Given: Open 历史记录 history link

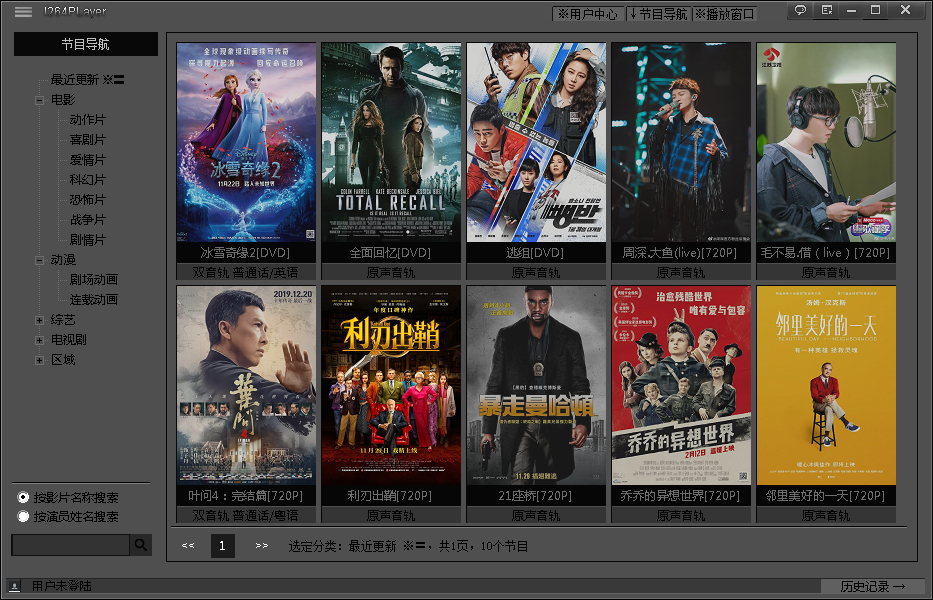Looking at the screenshot, I should (872, 586).
